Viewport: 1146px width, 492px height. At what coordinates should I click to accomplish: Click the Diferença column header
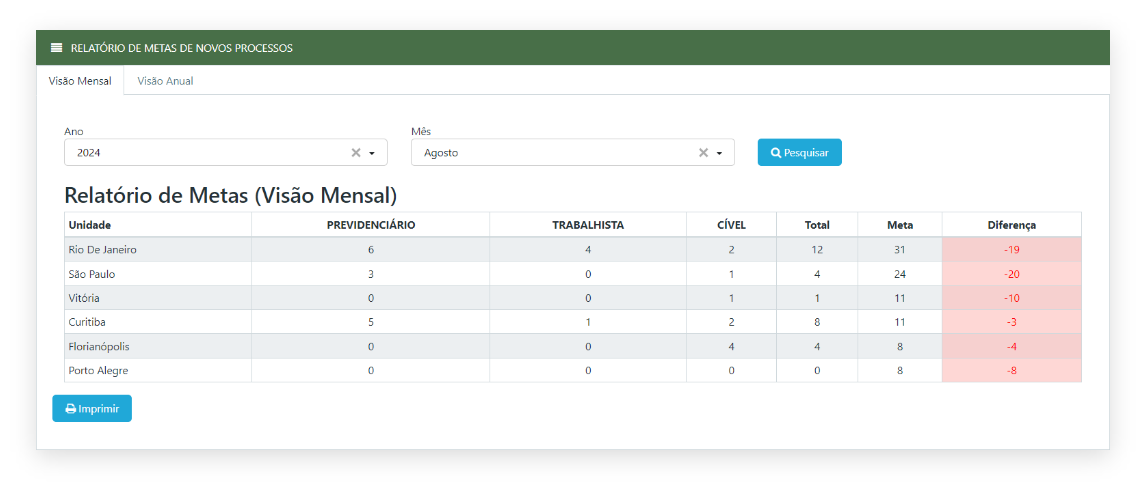(1011, 225)
